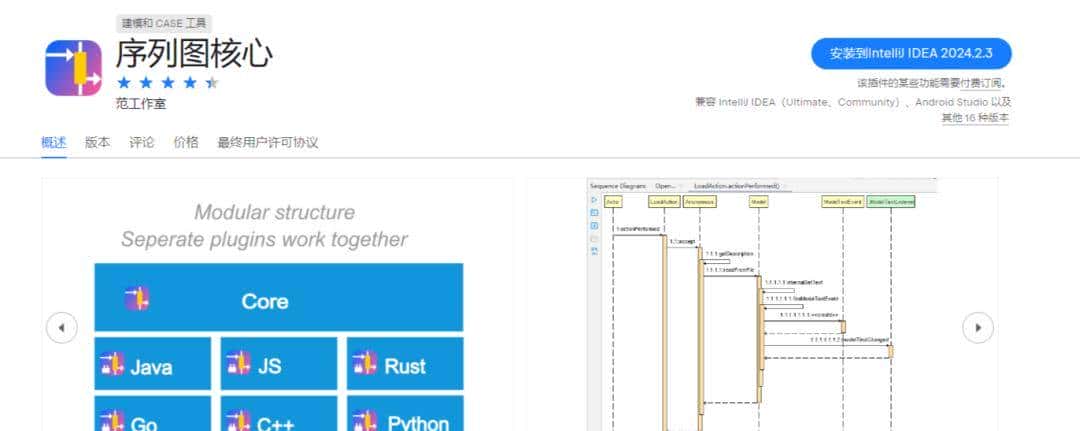Click 安装到IntelliJ IDEA 2024.2.3 button
The width and height of the screenshot is (1080, 431).
pos(911,54)
